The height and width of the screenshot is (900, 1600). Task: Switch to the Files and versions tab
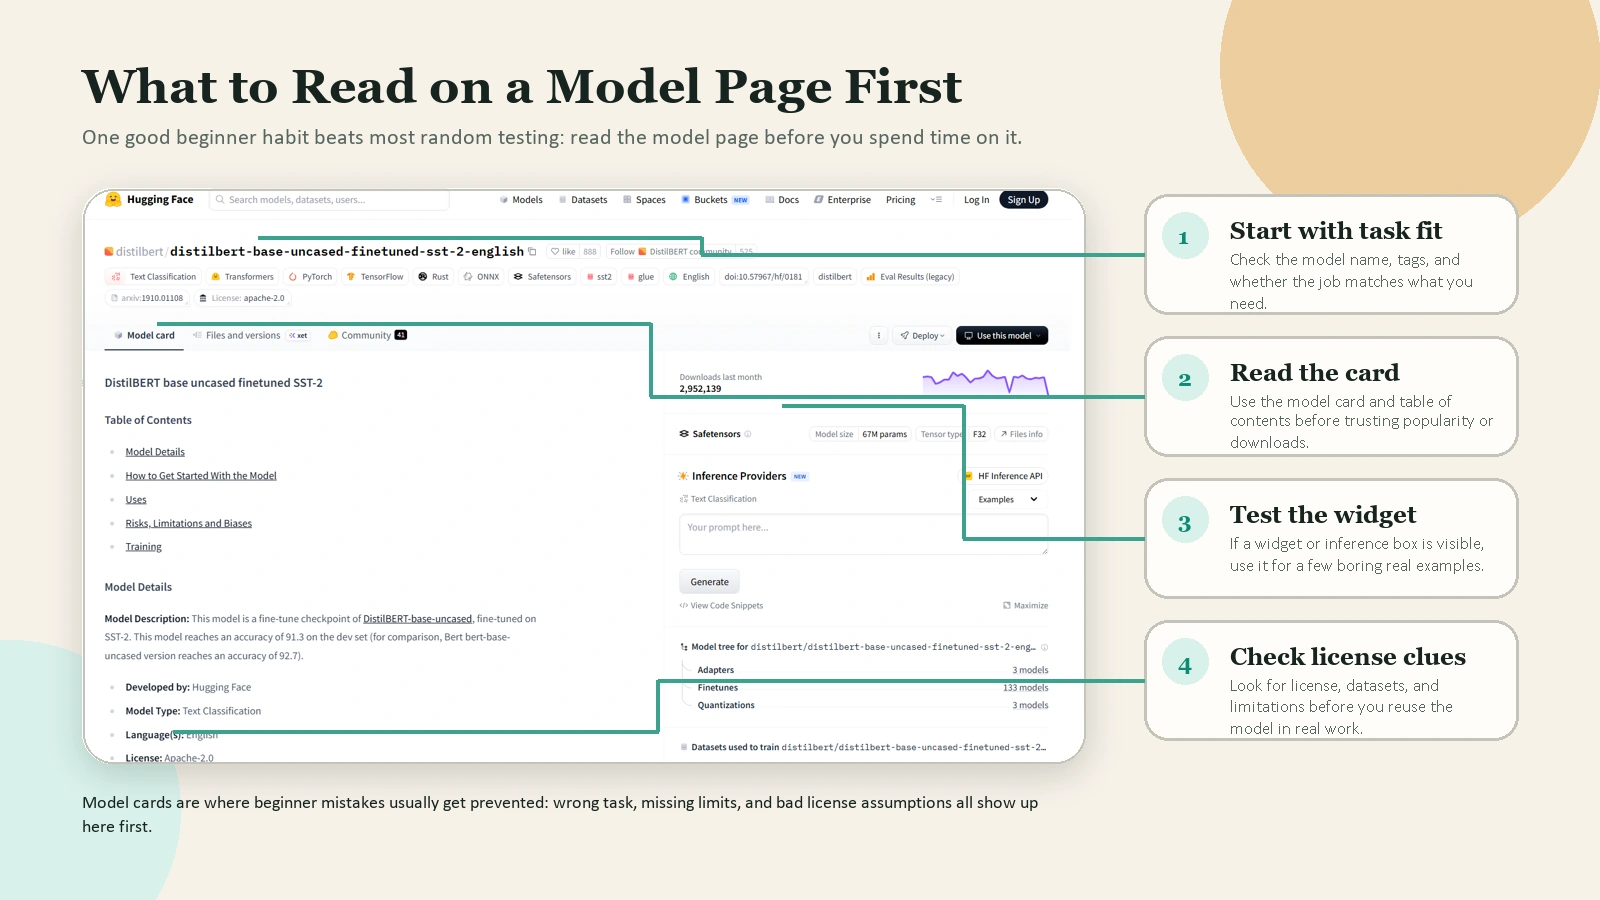pos(250,335)
